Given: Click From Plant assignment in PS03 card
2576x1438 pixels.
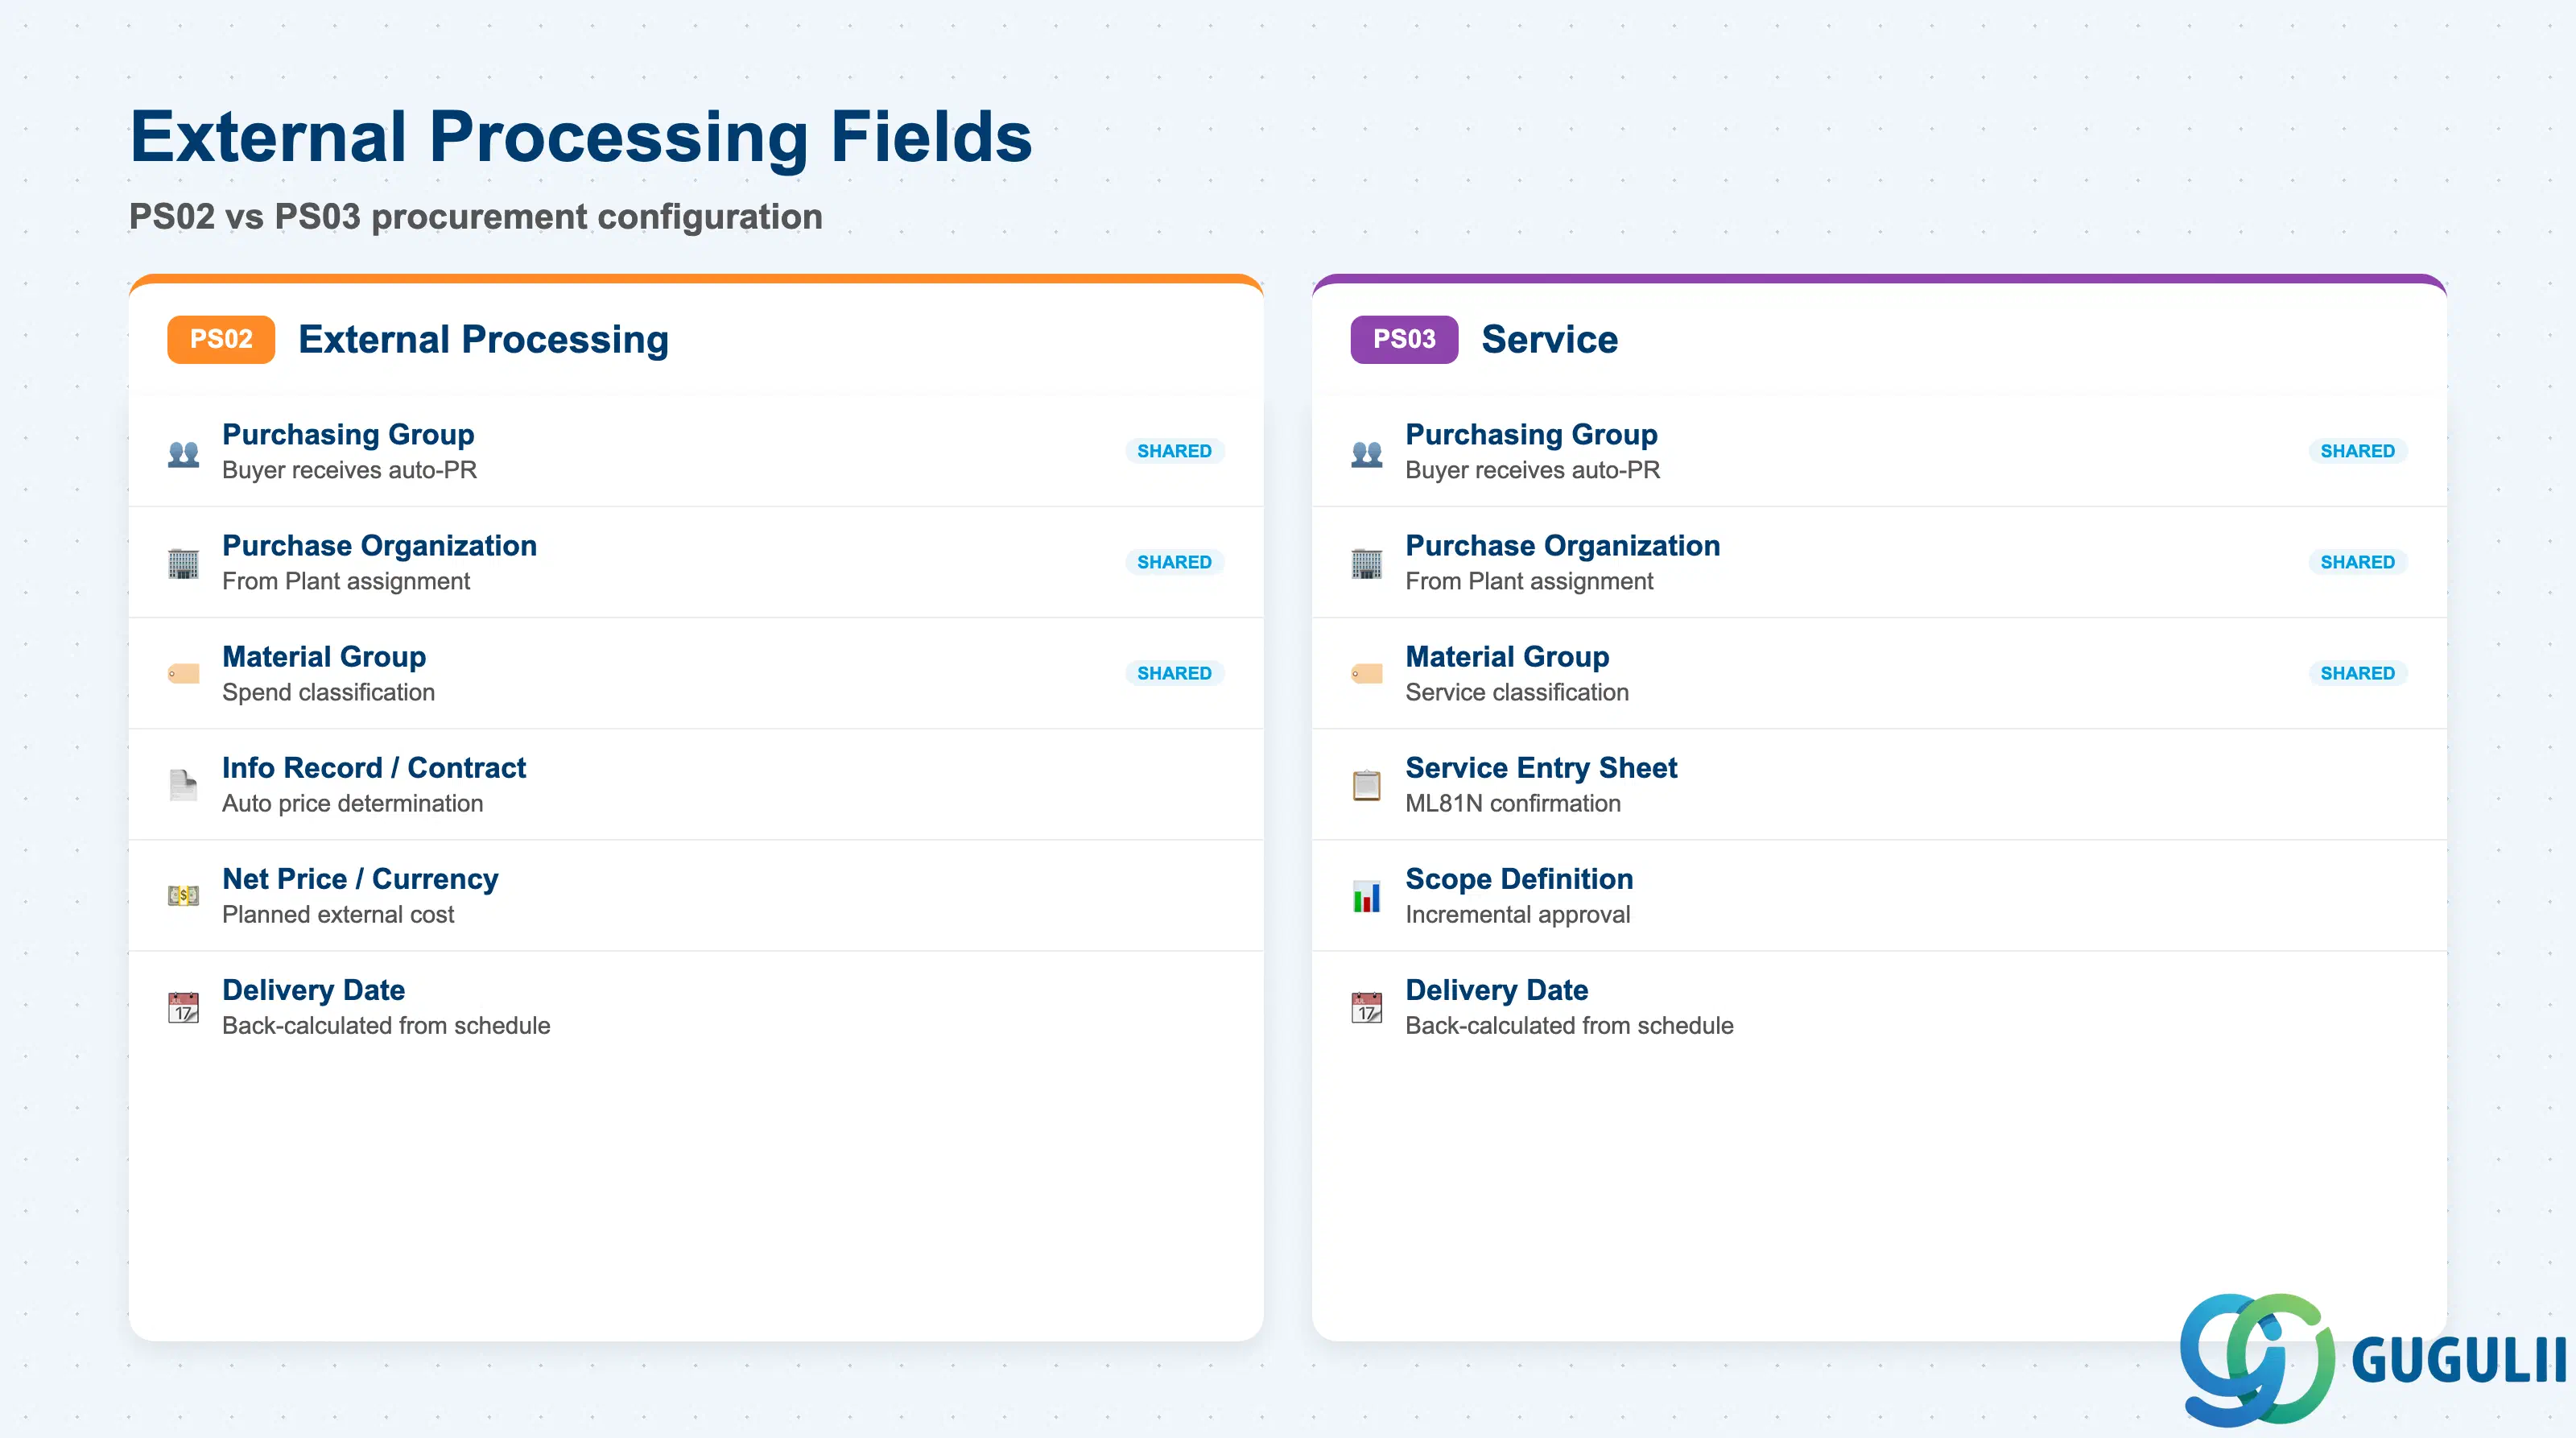Looking at the screenshot, I should pyautogui.click(x=1529, y=581).
